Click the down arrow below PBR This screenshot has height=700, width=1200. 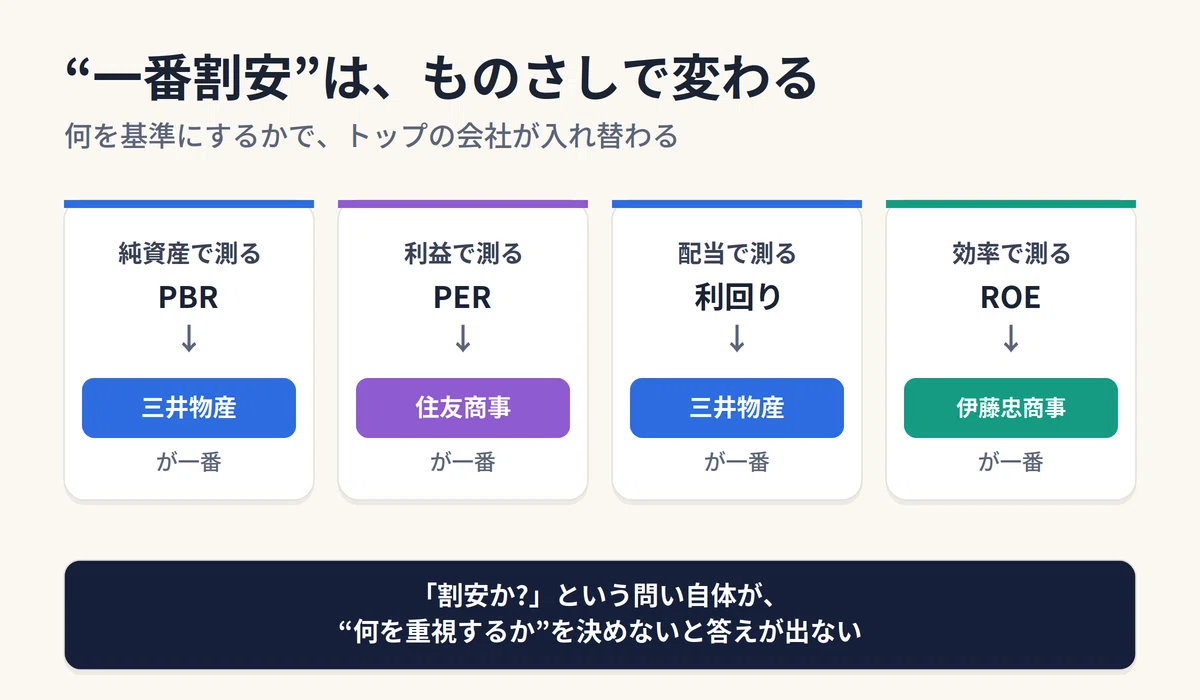(189, 339)
